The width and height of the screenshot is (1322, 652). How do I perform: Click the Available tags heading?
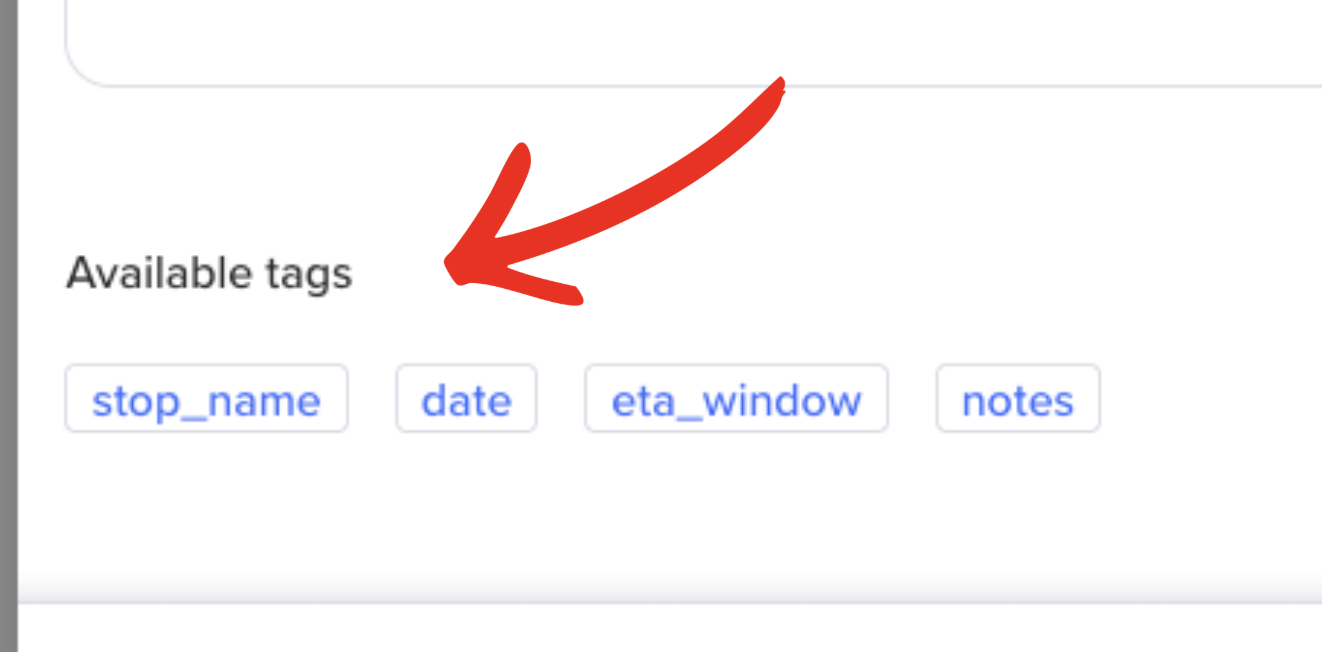click(209, 273)
